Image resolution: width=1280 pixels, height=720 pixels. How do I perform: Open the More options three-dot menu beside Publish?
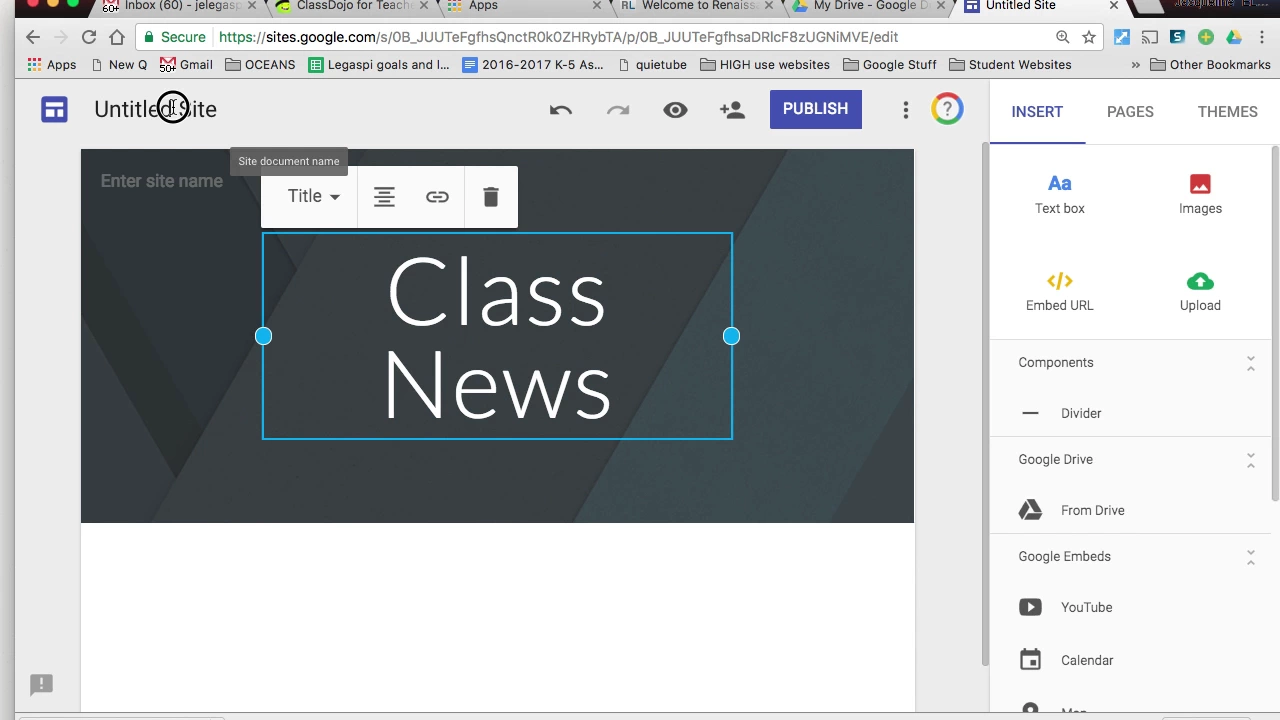click(x=906, y=110)
